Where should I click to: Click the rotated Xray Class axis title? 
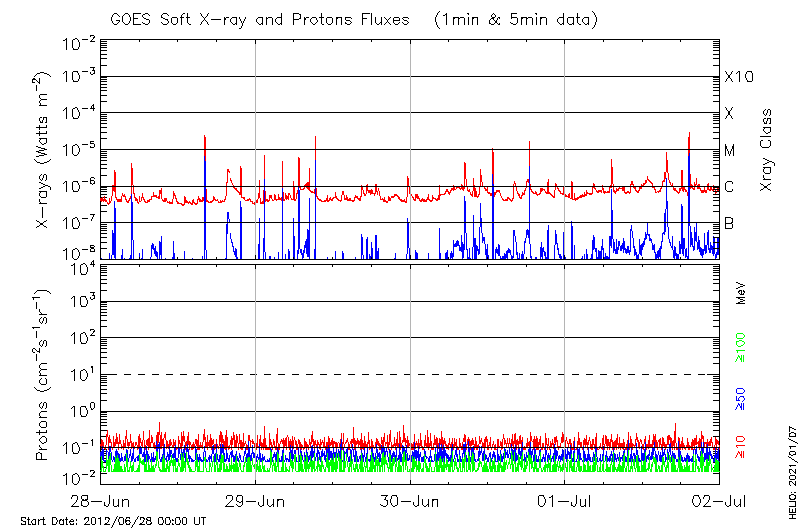click(767, 150)
